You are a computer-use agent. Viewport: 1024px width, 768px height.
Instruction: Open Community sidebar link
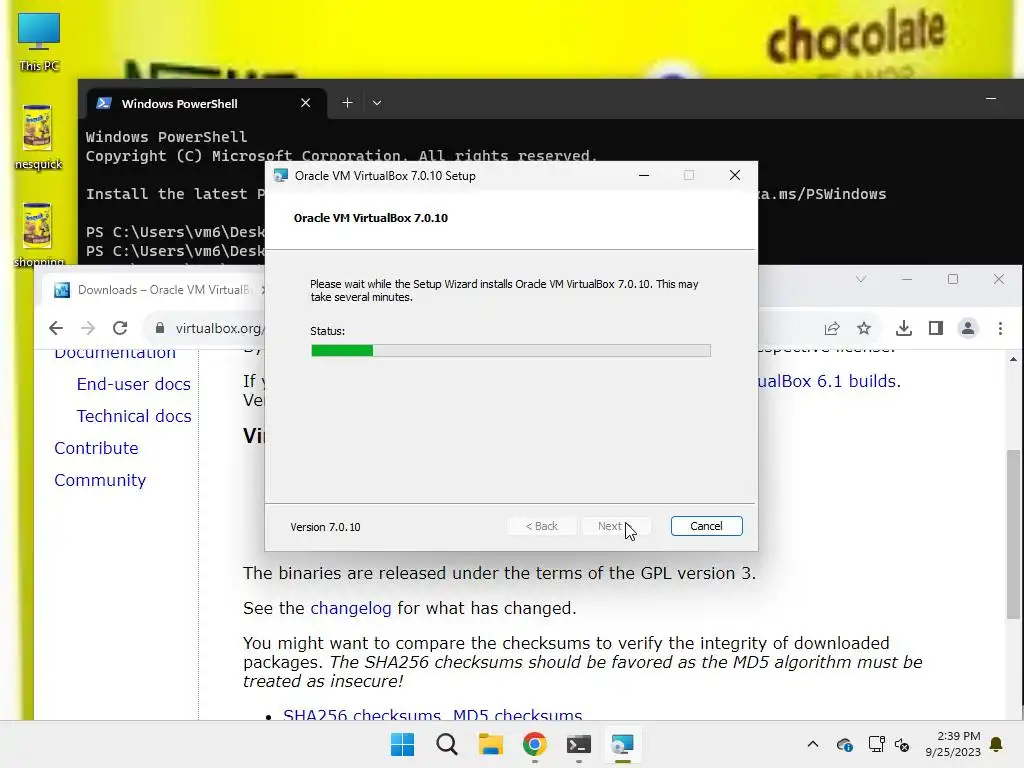[x=100, y=480]
